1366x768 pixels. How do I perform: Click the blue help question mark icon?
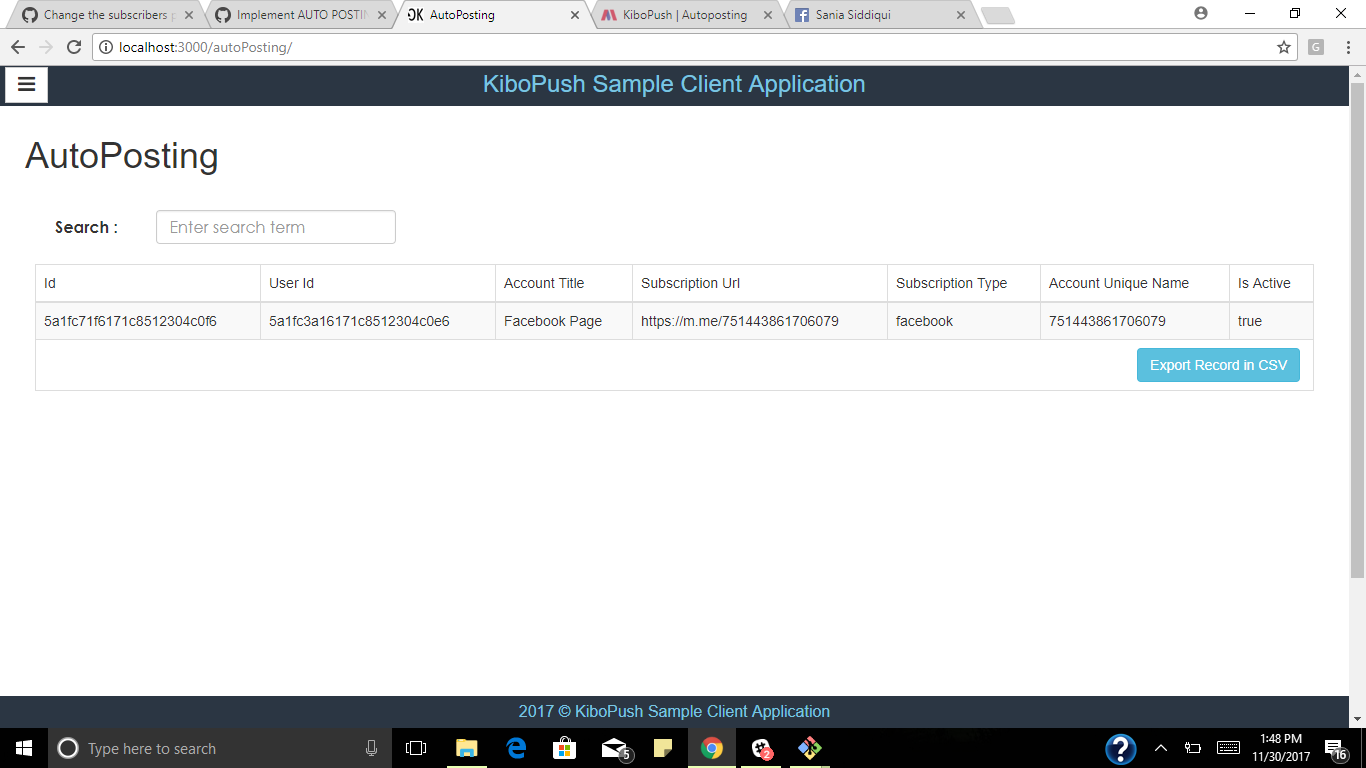coord(1121,748)
